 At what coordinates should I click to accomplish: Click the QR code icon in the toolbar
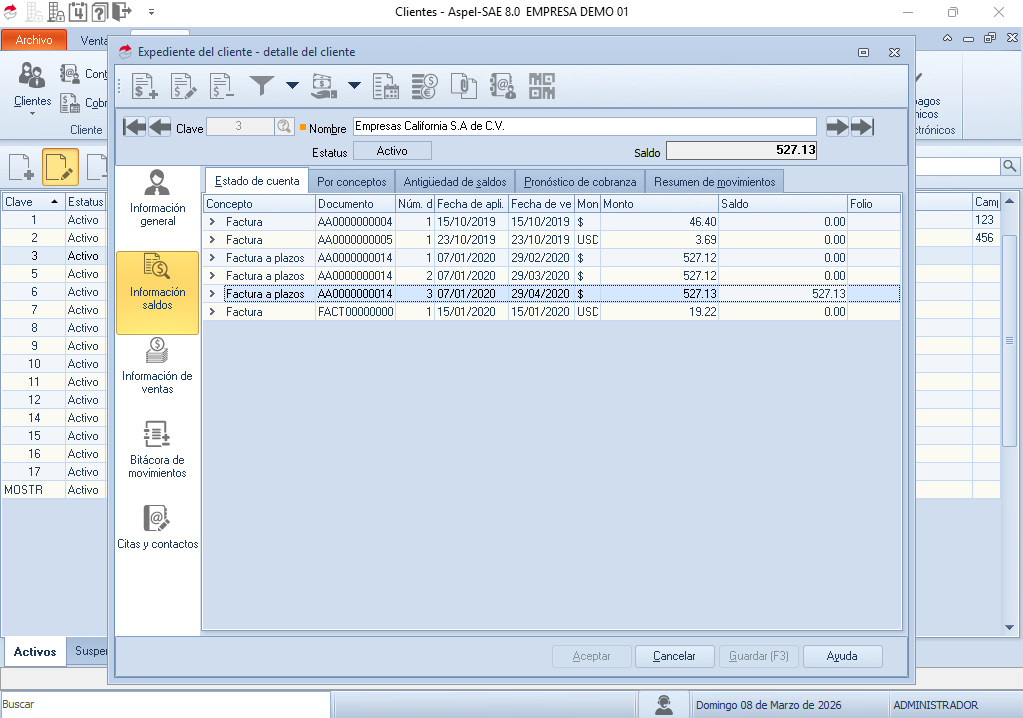click(x=542, y=87)
